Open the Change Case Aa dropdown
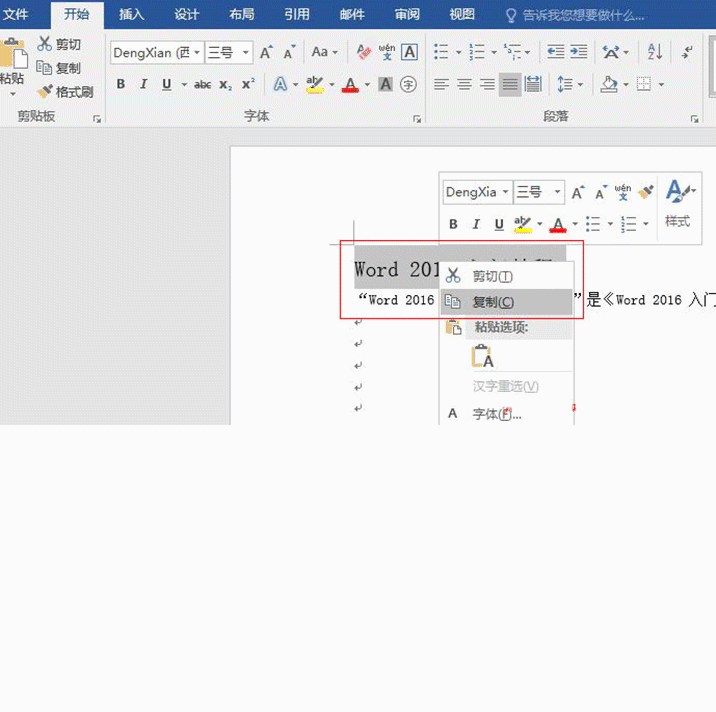716x712 pixels. click(325, 52)
